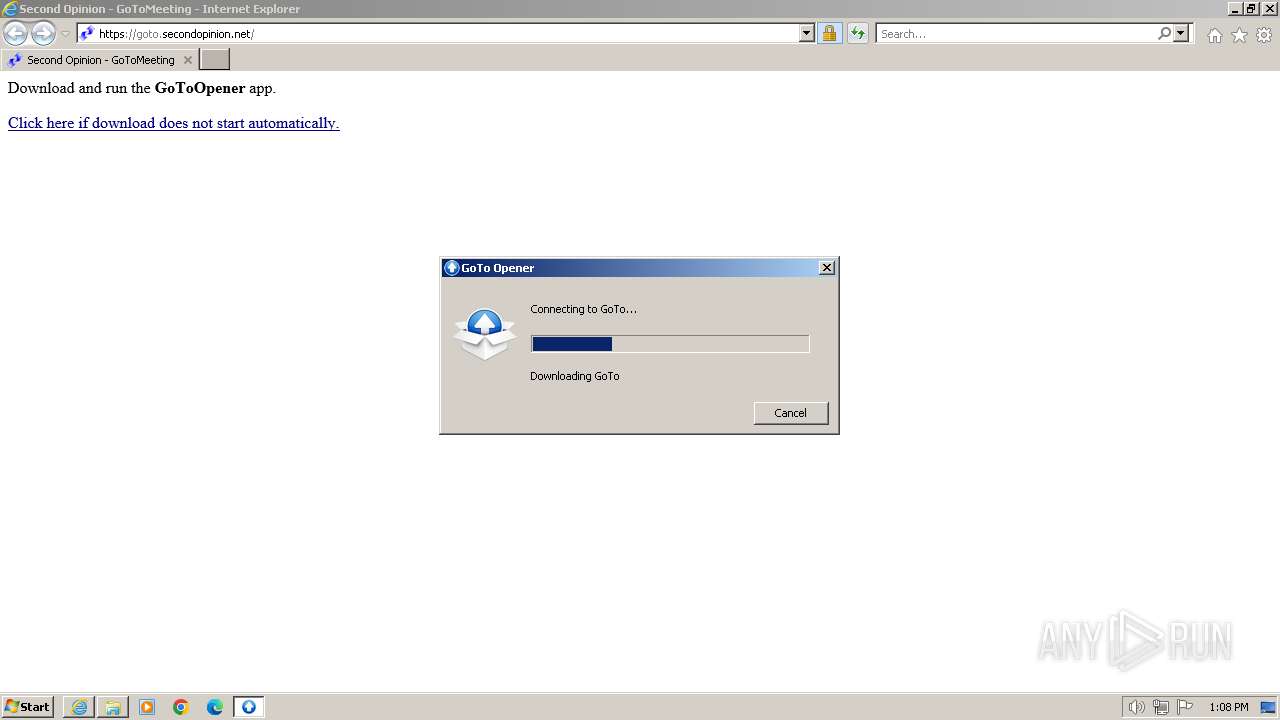Open the media player taskbar icon
The height and width of the screenshot is (720, 1280).
(147, 707)
